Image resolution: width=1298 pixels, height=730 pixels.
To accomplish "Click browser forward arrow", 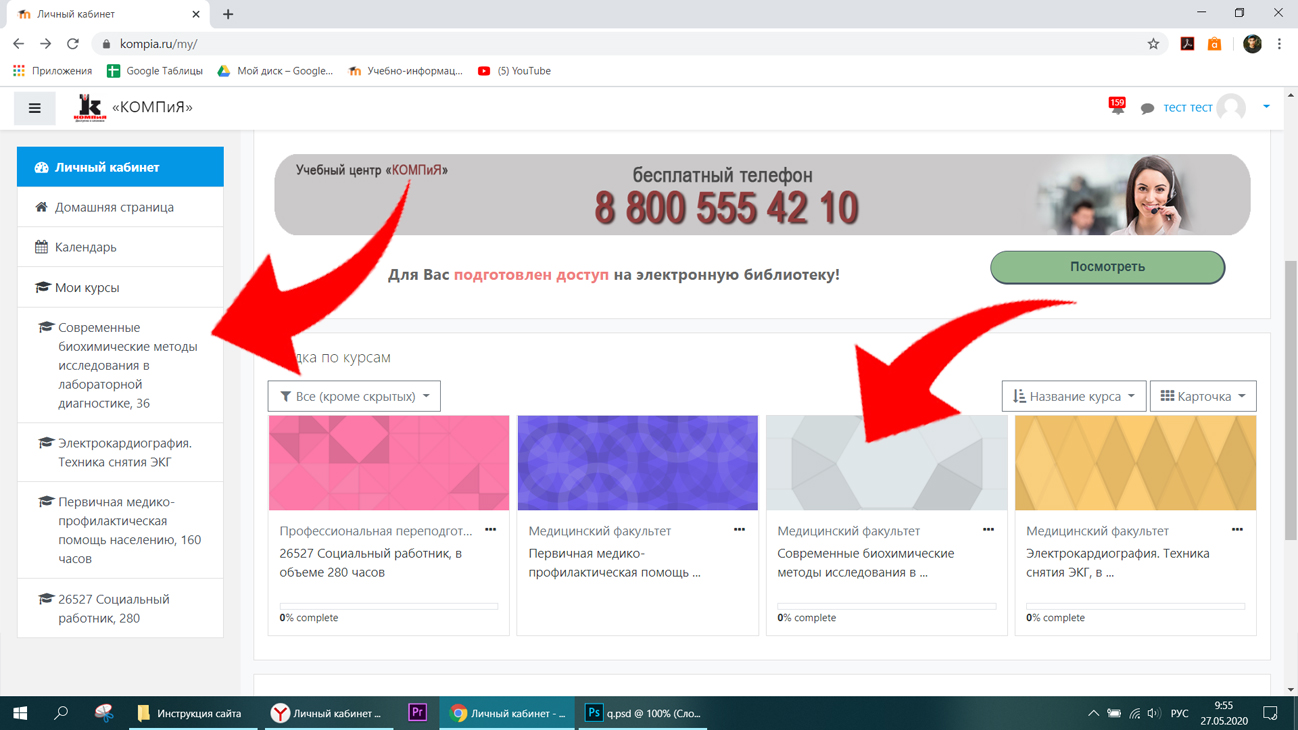I will [45, 44].
